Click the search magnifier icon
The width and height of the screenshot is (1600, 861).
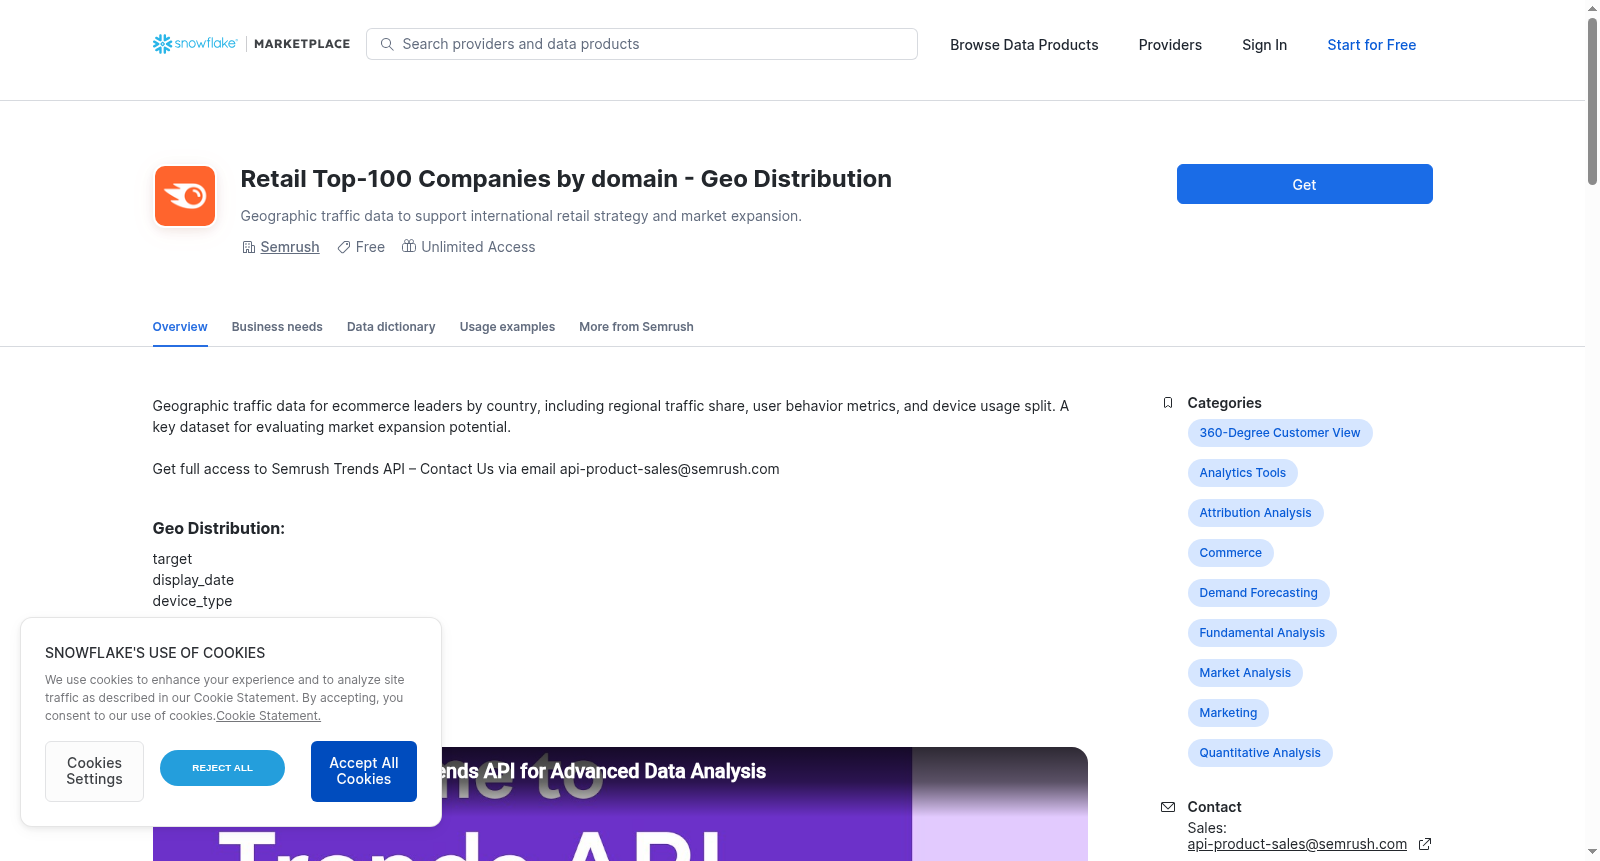click(387, 44)
